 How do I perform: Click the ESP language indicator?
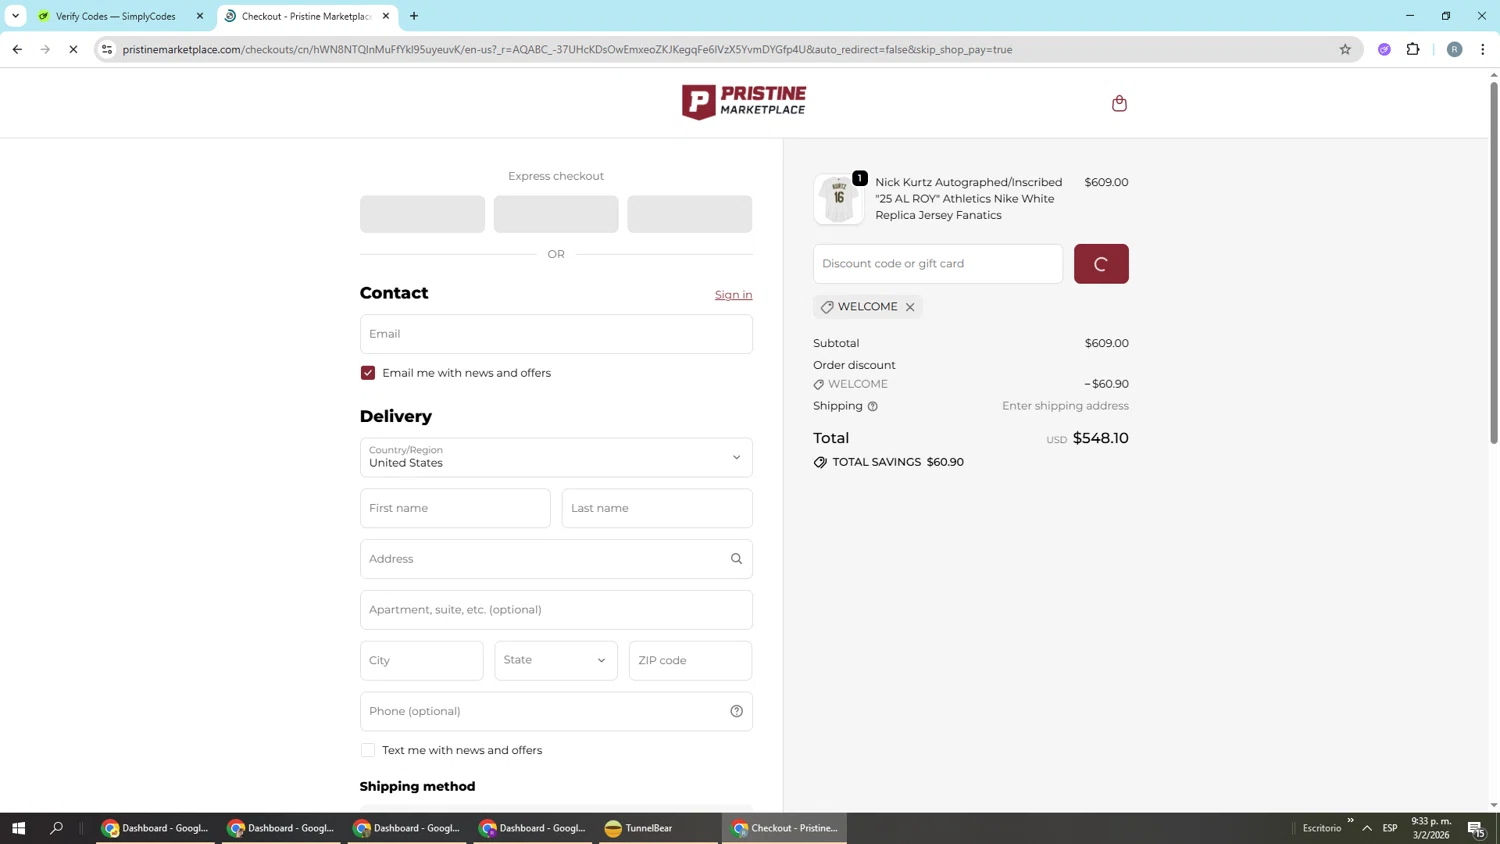pos(1390,828)
